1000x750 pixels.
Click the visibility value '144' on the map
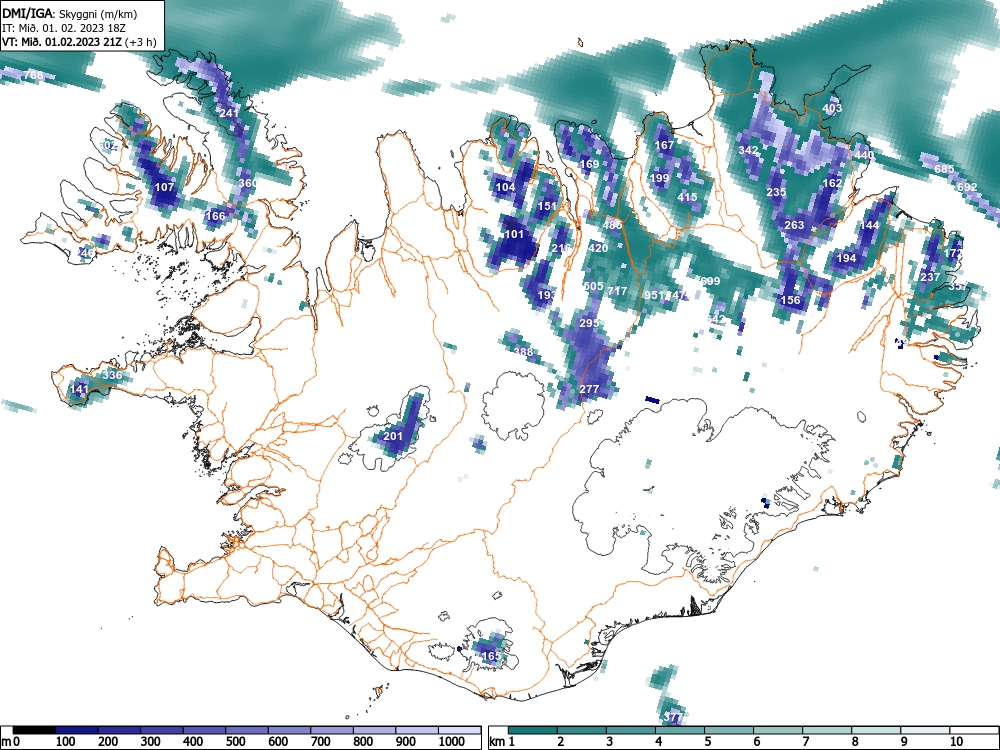870,225
